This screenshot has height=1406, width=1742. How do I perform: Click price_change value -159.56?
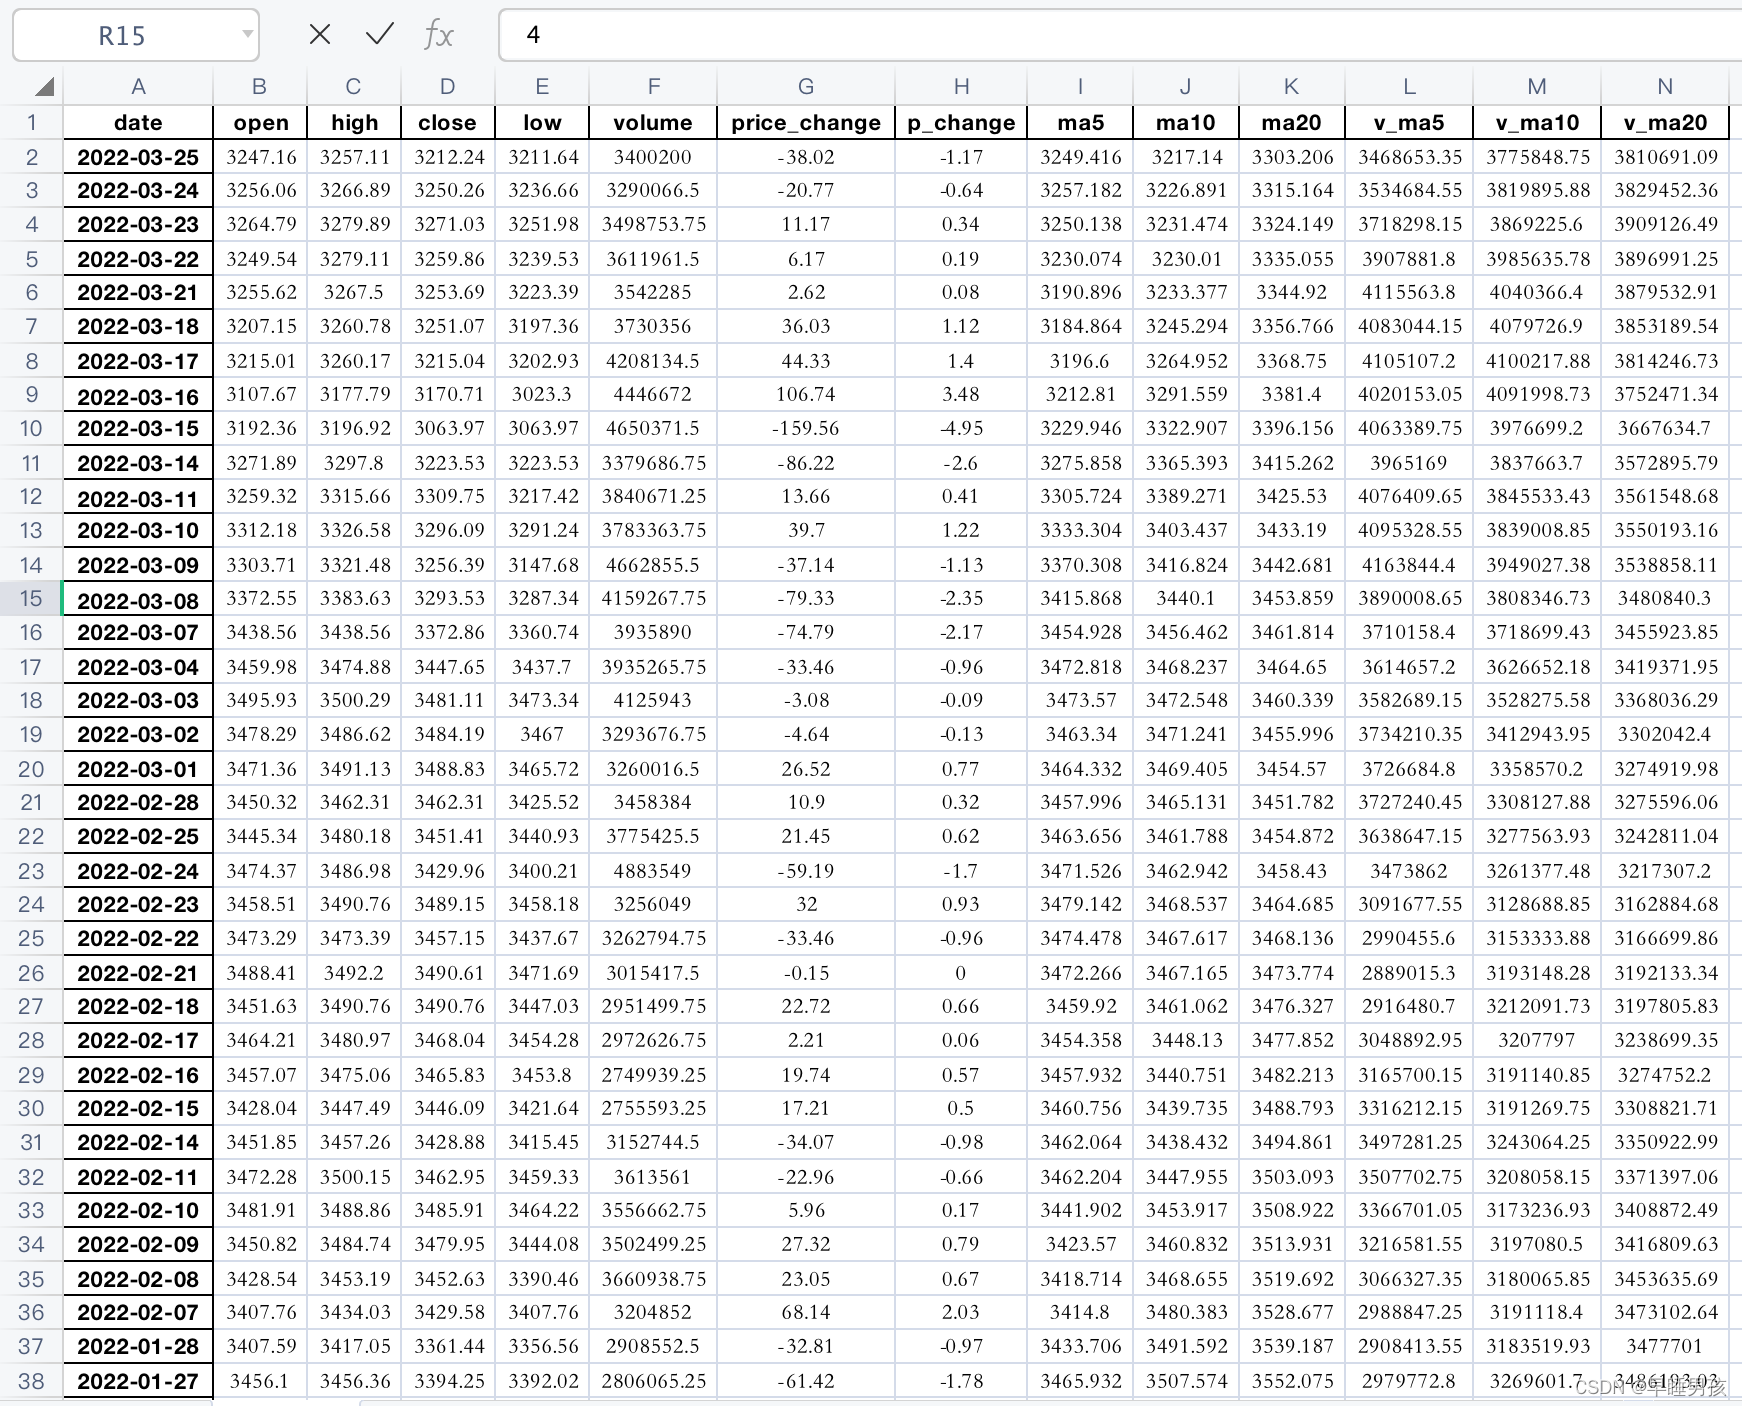806,428
